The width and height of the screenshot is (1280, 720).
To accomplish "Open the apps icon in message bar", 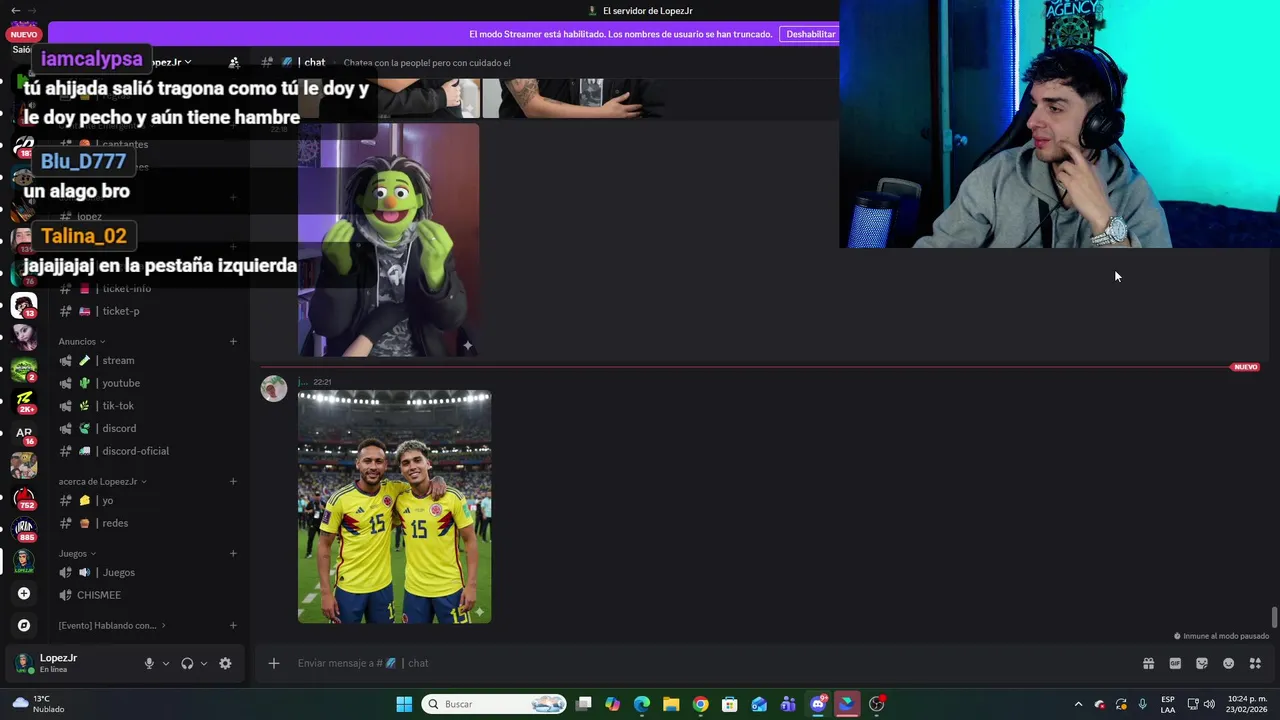I will coord(1255,663).
